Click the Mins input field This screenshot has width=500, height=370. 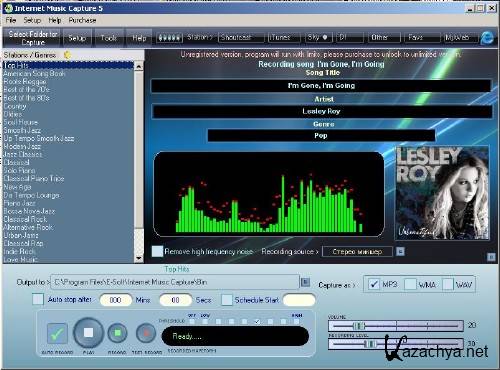tap(115, 300)
